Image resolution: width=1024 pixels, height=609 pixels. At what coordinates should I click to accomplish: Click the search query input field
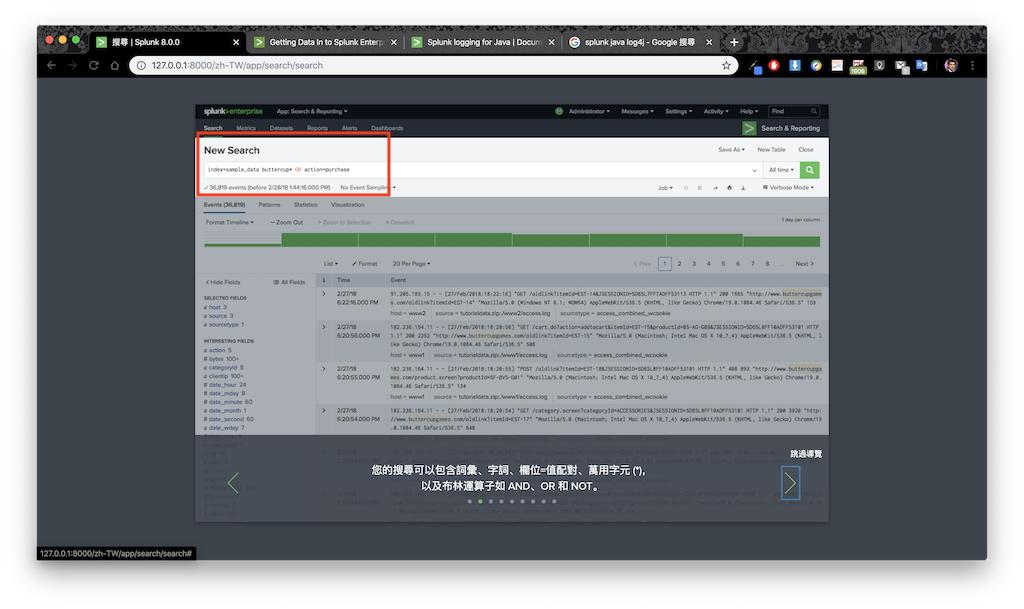click(482, 170)
